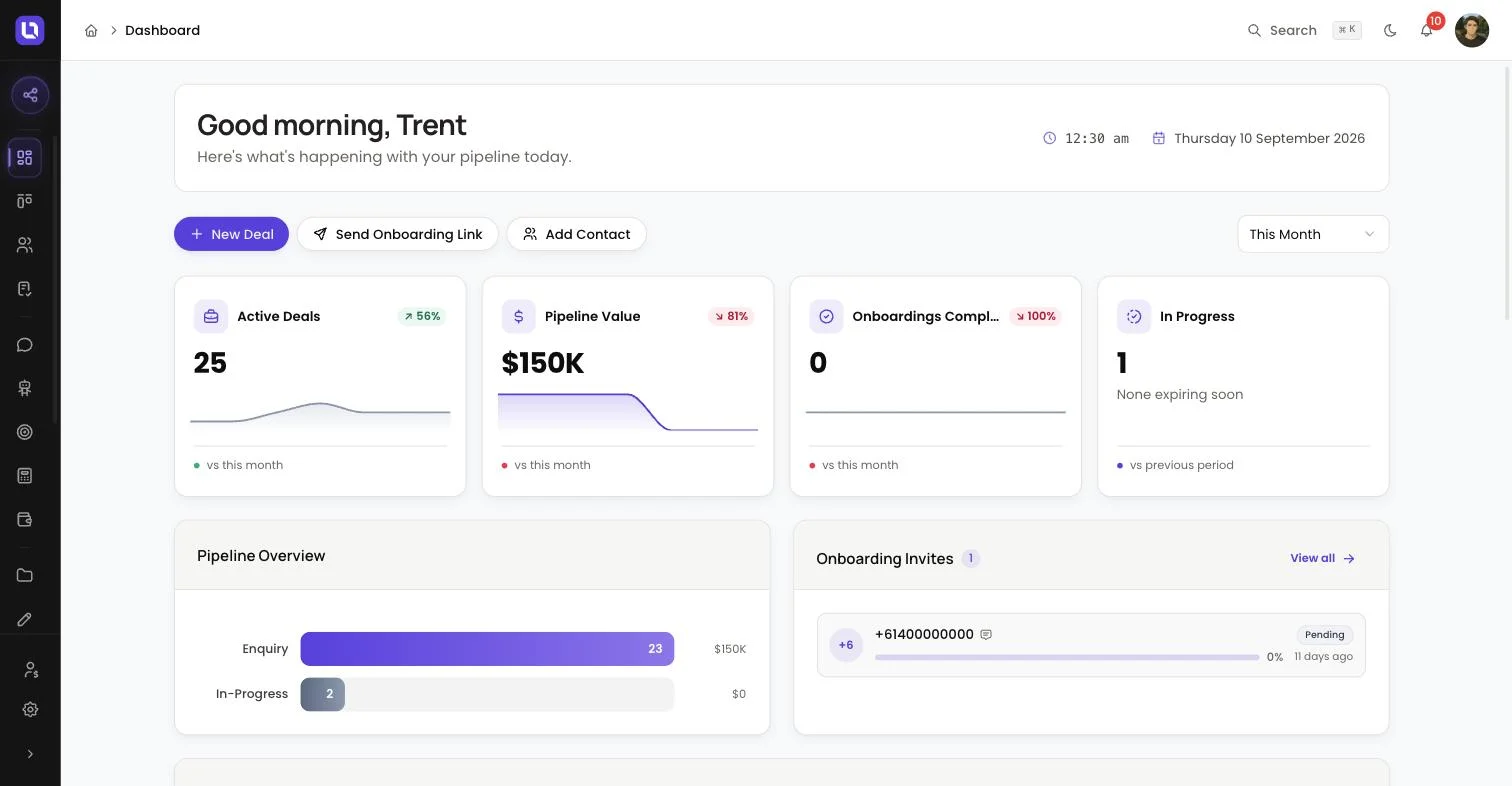Open the wallet icon in sidebar

(25, 520)
